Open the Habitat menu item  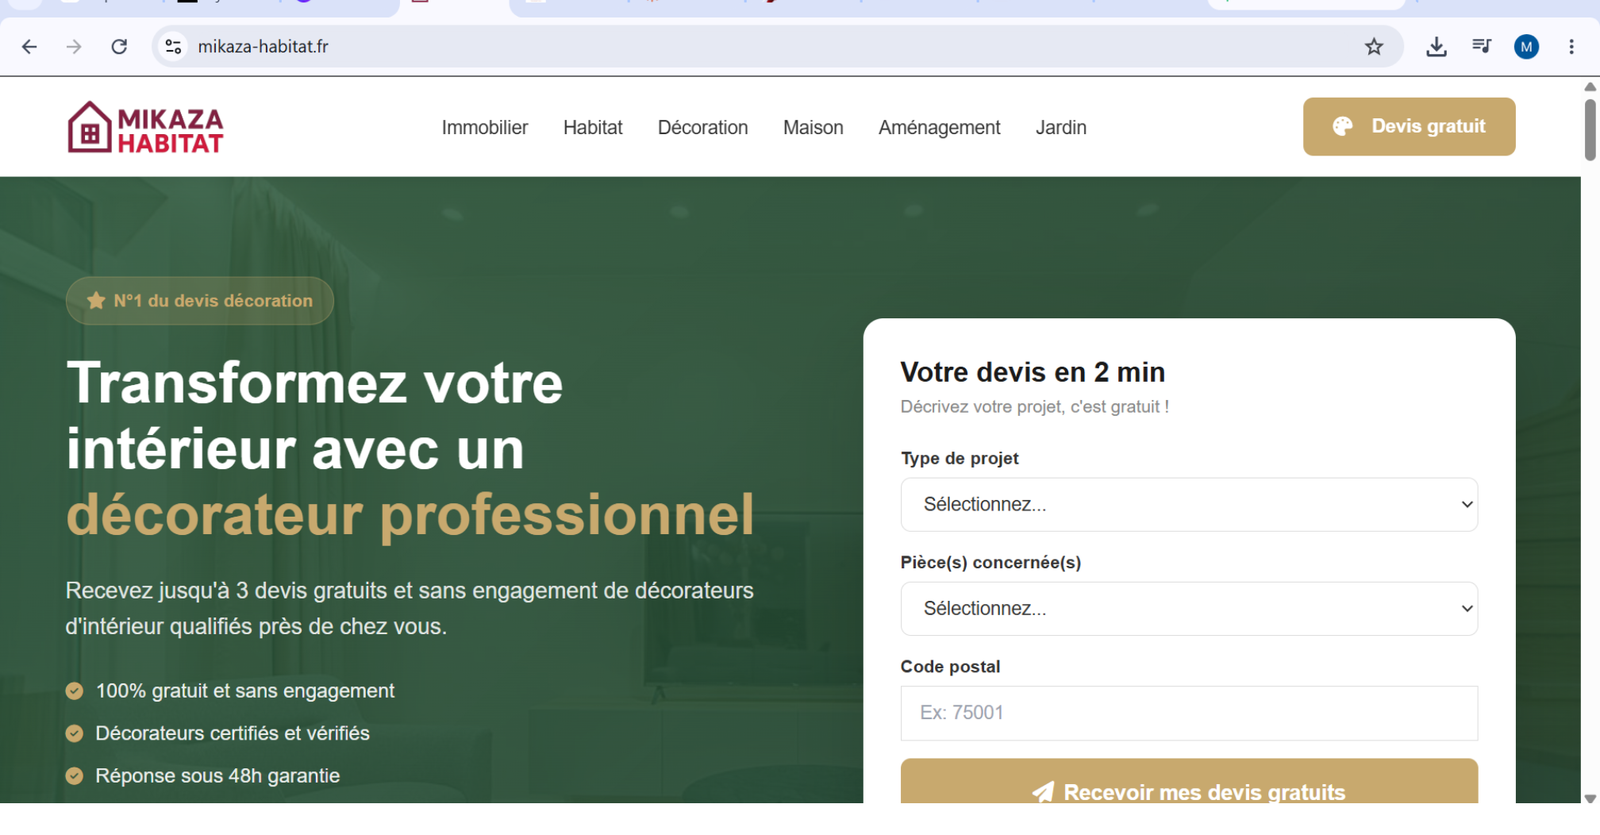click(x=593, y=127)
